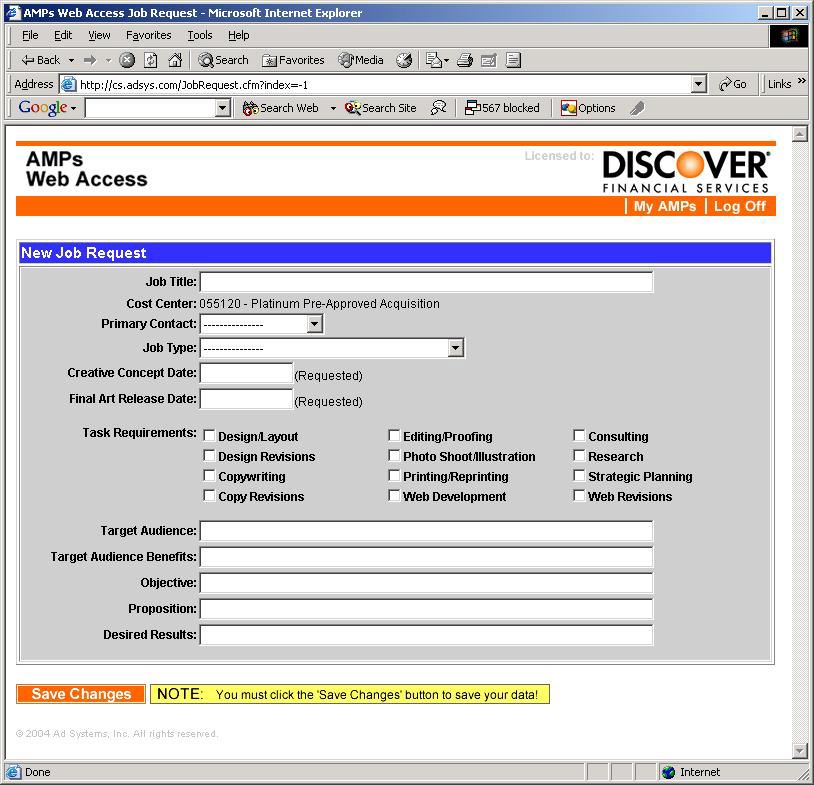Image resolution: width=814 pixels, height=785 pixels.
Task: Click the Save Changes button
Action: click(x=81, y=694)
